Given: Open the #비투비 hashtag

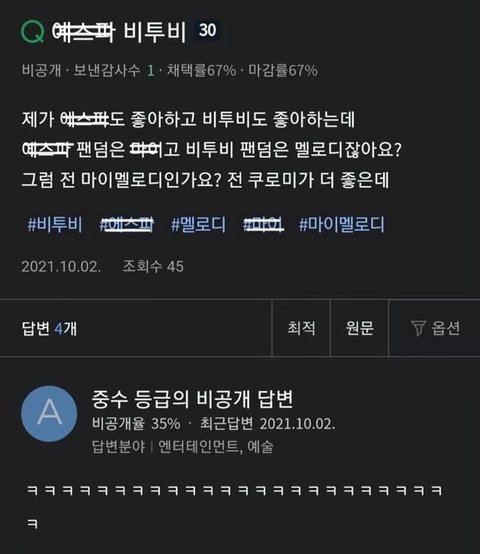Looking at the screenshot, I should tap(55, 224).
